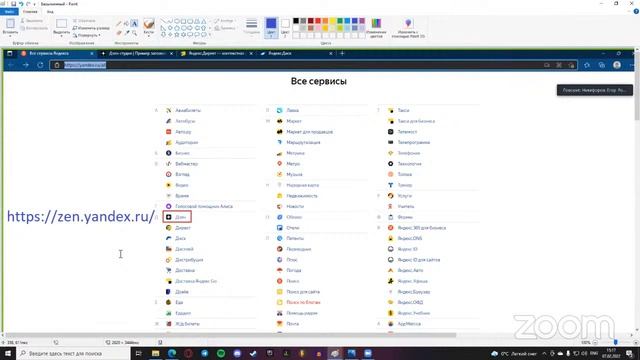Select the Color picker eyedropper tool
The width and height of the screenshot is (640, 360).
pyautogui.click(x=127, y=33)
